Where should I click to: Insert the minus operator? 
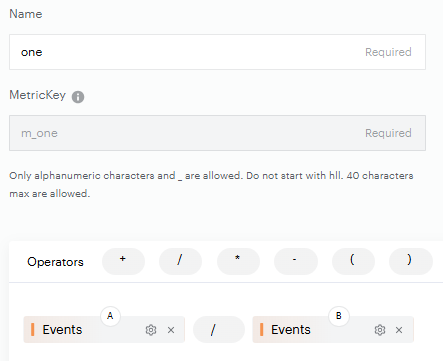pos(296,261)
